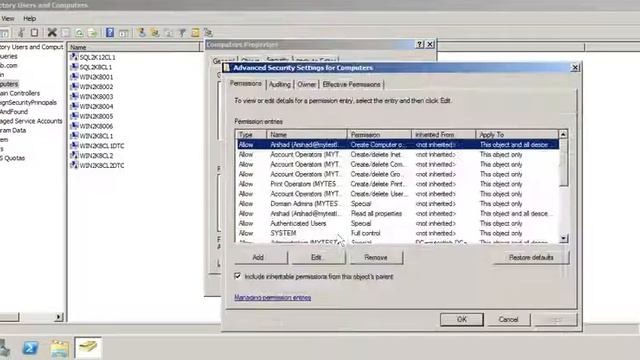Select the WIN2K8001 computer icon
The height and width of the screenshot is (360, 640).
coord(74,77)
